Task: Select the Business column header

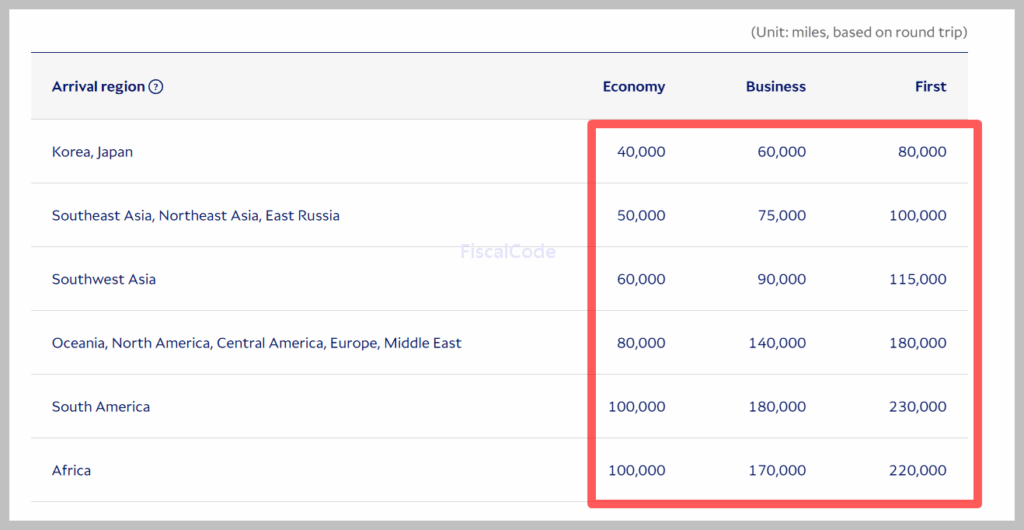Action: click(x=775, y=87)
